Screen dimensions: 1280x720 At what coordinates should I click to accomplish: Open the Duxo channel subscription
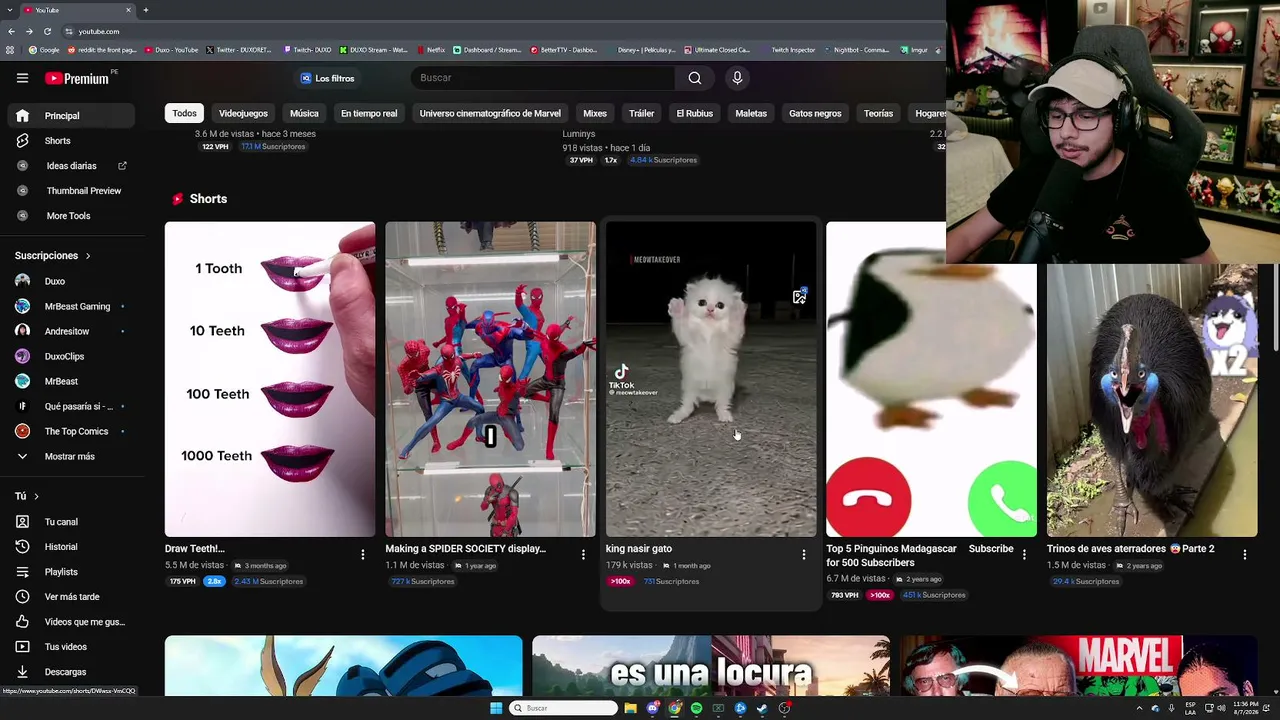coord(70,281)
